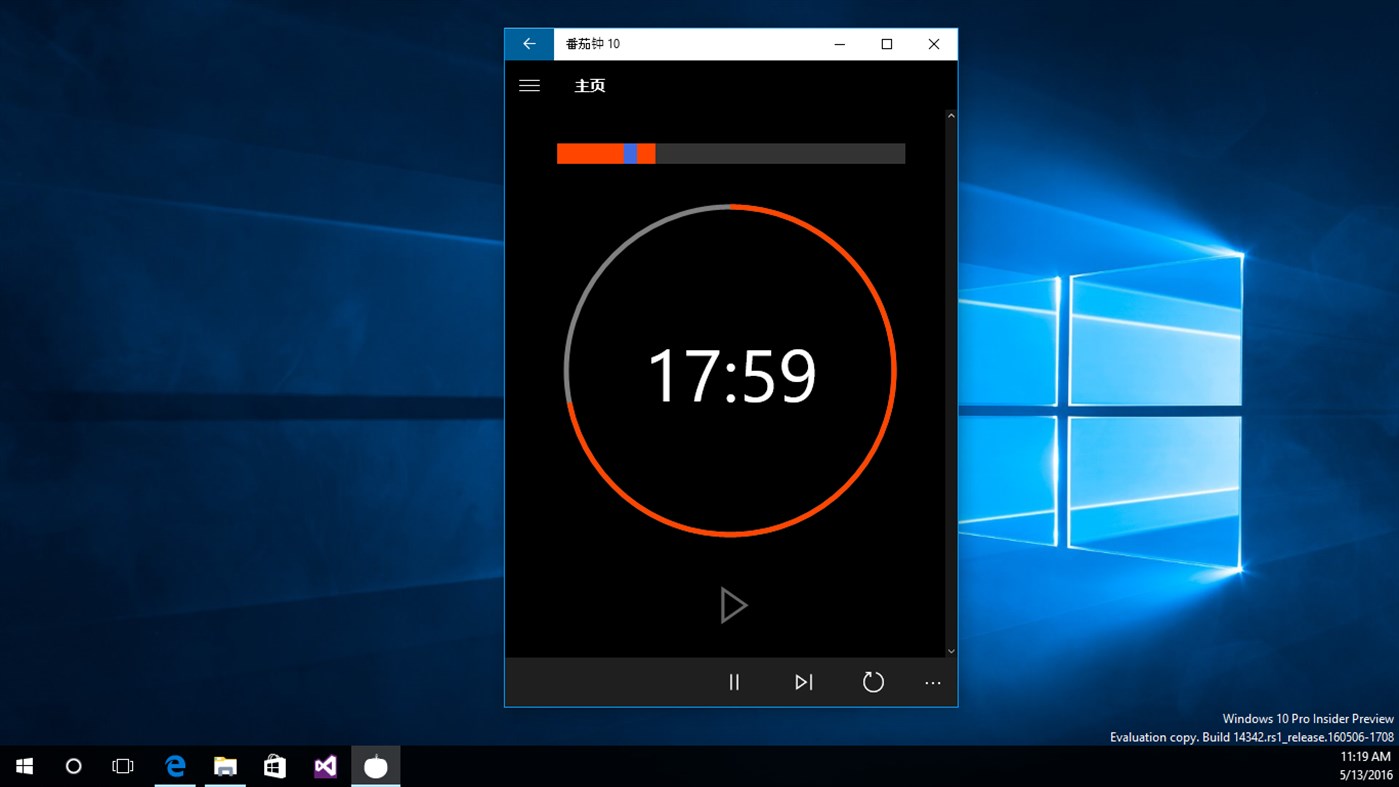Launch Microsoft Edge from the taskbar

tap(174, 765)
